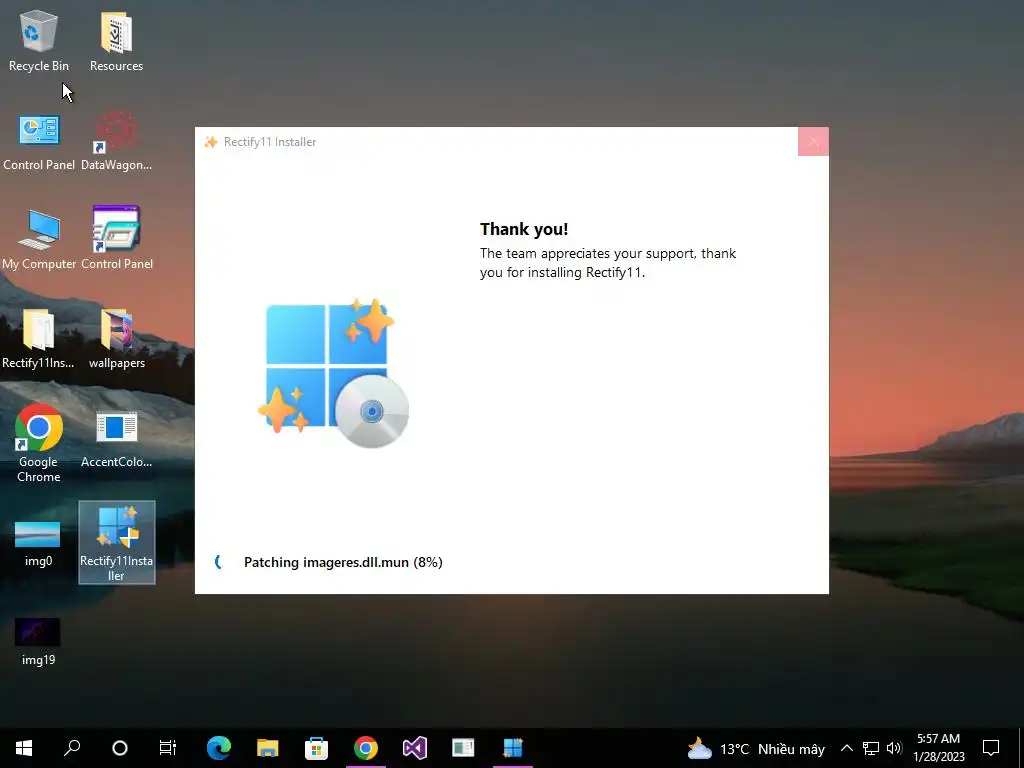Open the Resources folder on desktop
Viewport: 1024px width, 768px height.
pyautogui.click(x=116, y=40)
